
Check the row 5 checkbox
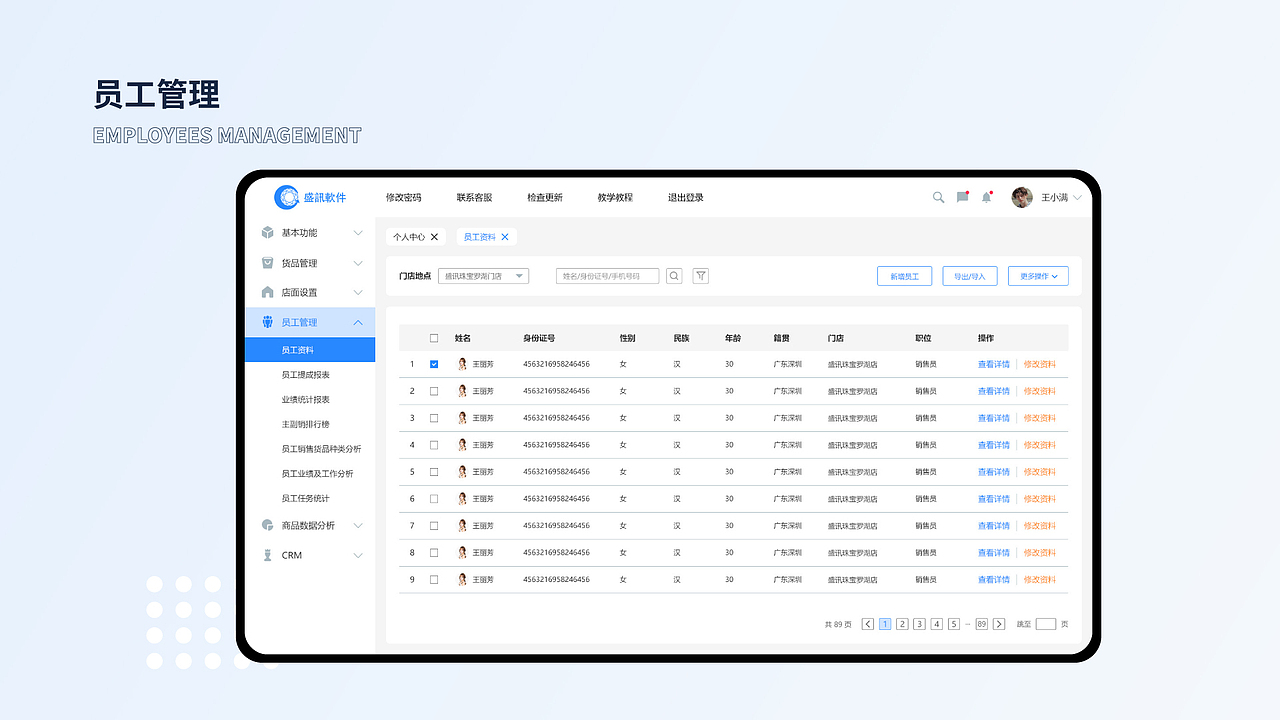434,472
